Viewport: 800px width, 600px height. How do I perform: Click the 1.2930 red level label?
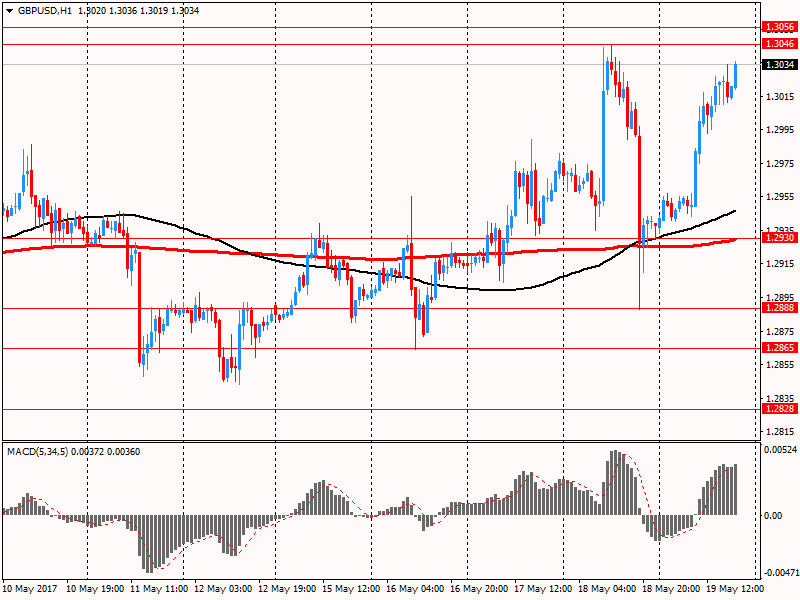click(780, 238)
